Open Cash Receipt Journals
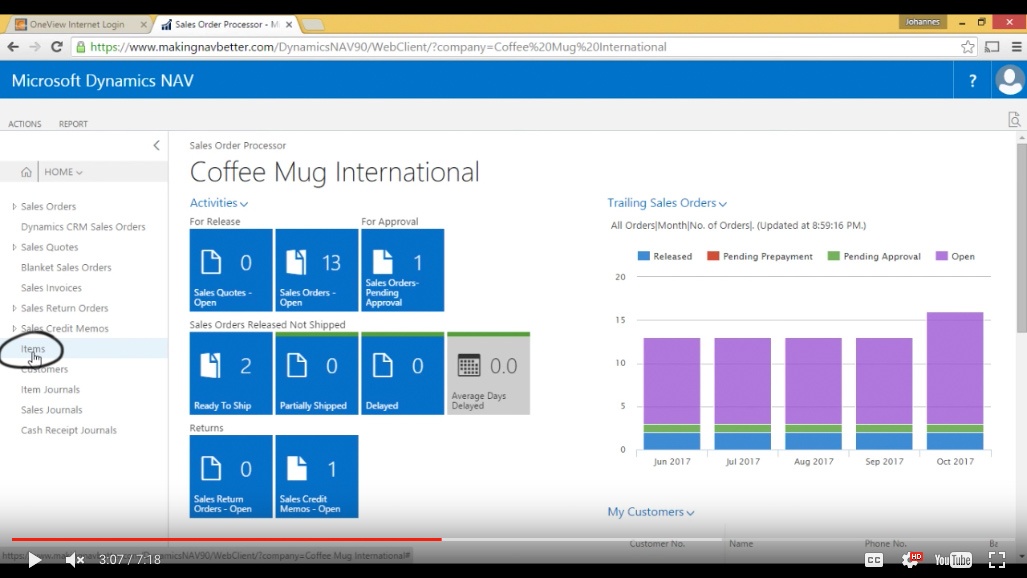This screenshot has width=1027, height=578. 69,430
